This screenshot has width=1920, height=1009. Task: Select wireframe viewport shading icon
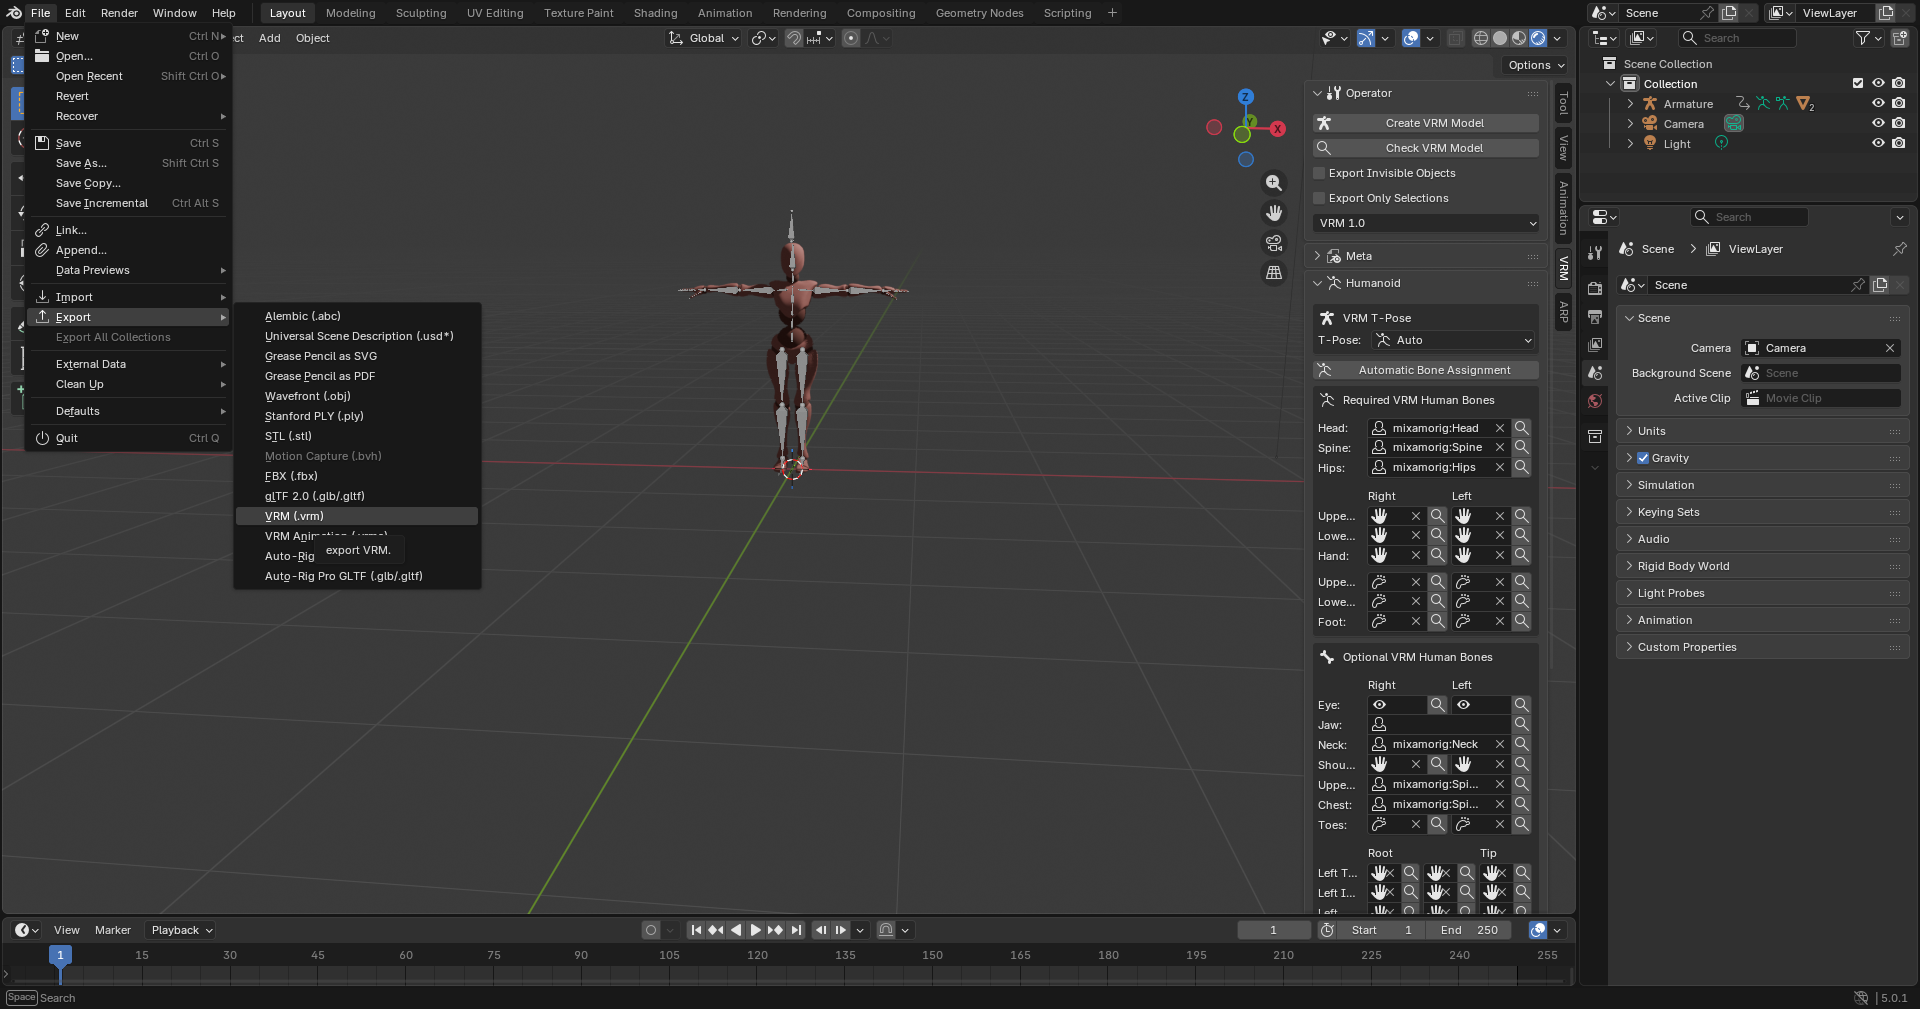[1481, 38]
